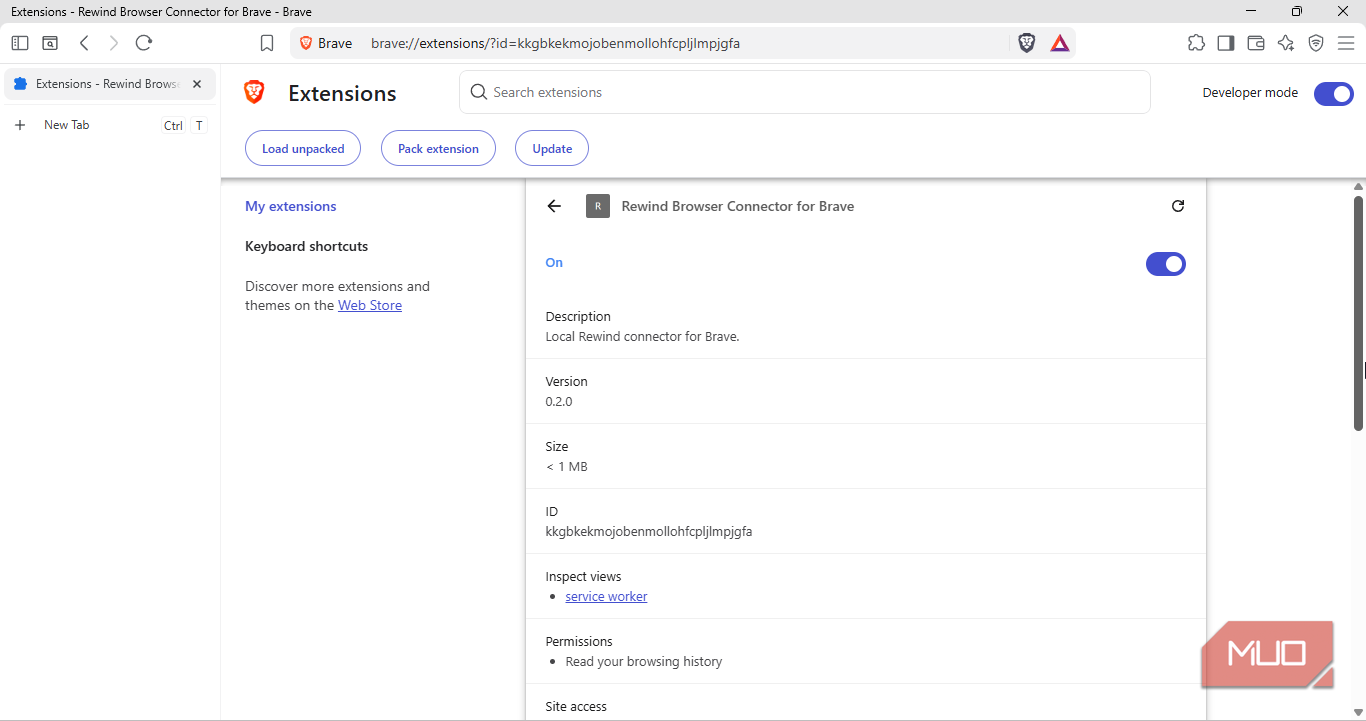Open the Brave VPN shield icon
The width and height of the screenshot is (1366, 721).
1316,43
